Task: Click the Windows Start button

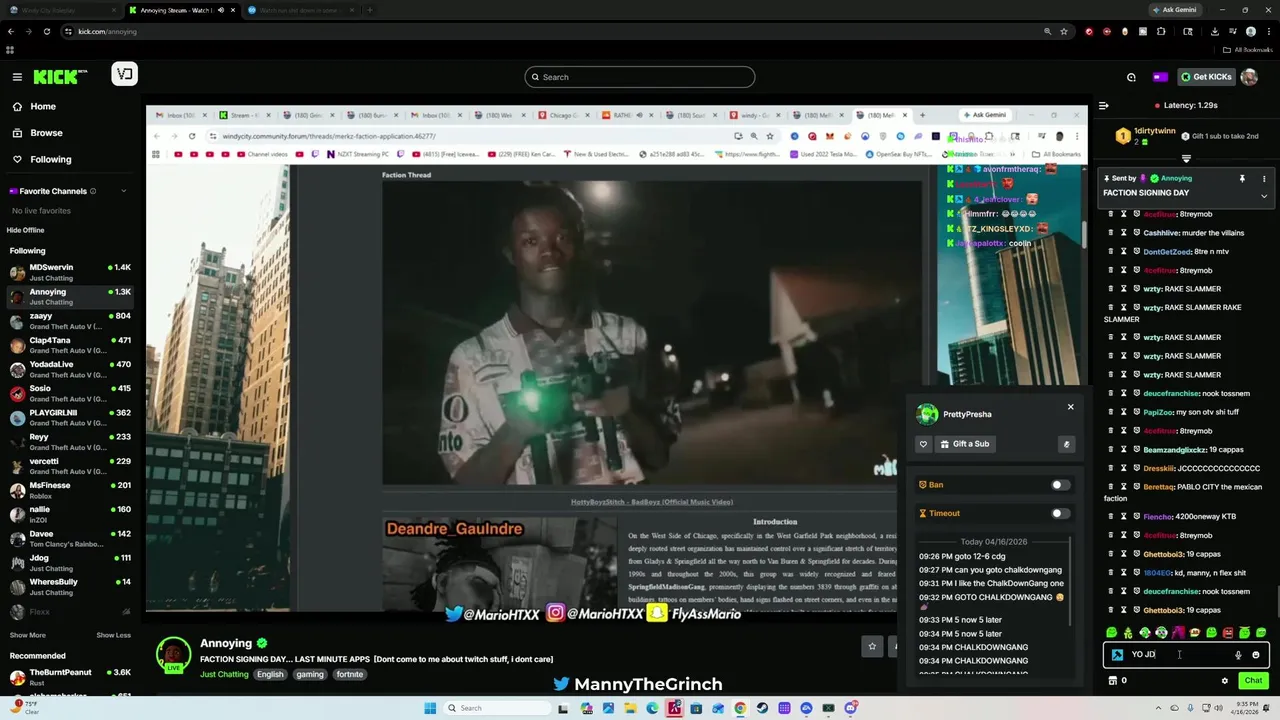Action: (430, 708)
